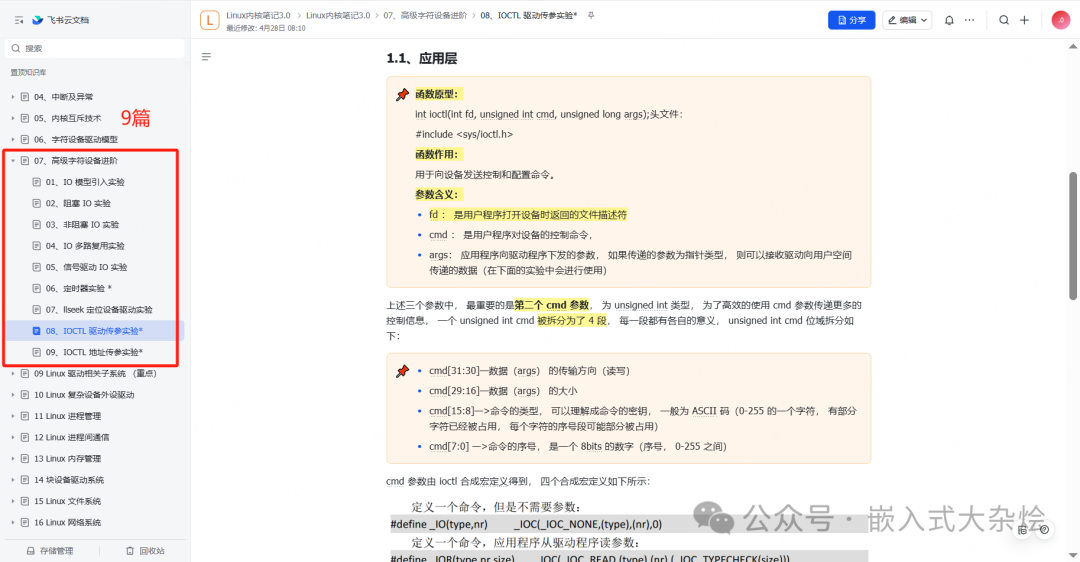Collapse the 07、高级字符设备进阶 node arrow
Image resolution: width=1080 pixels, height=562 pixels.
coord(12,161)
